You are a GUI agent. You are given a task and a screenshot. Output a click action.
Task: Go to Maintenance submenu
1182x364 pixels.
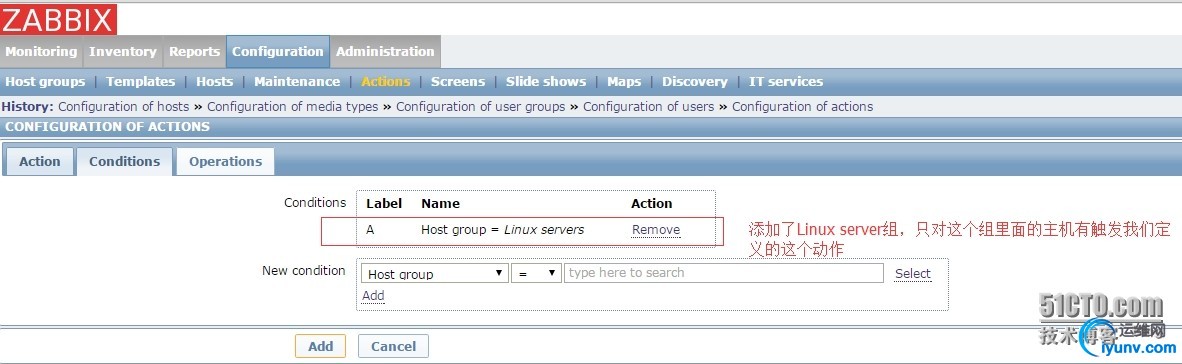297,81
